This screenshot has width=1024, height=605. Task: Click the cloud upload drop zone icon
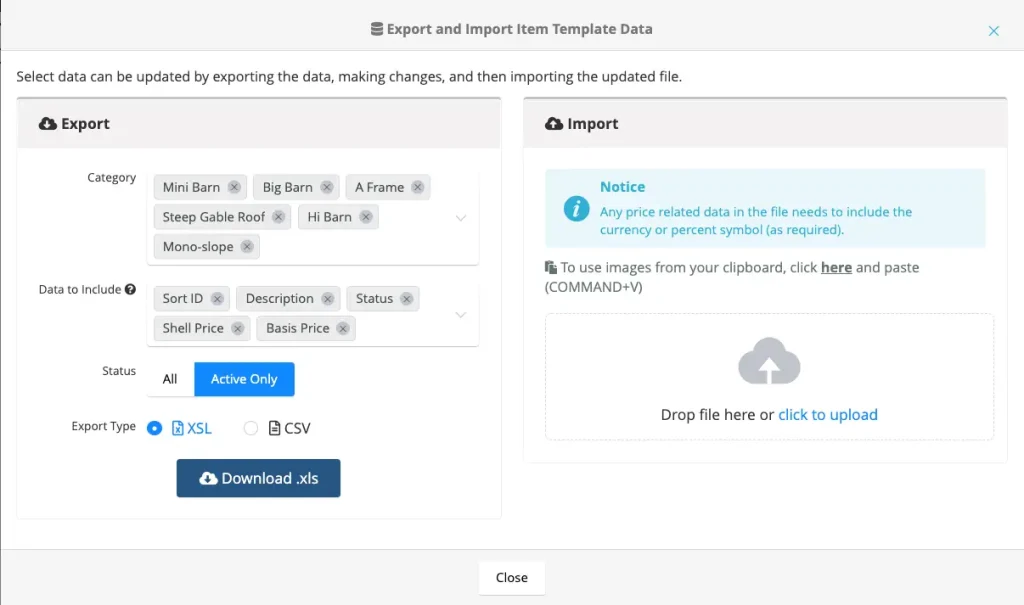point(769,363)
